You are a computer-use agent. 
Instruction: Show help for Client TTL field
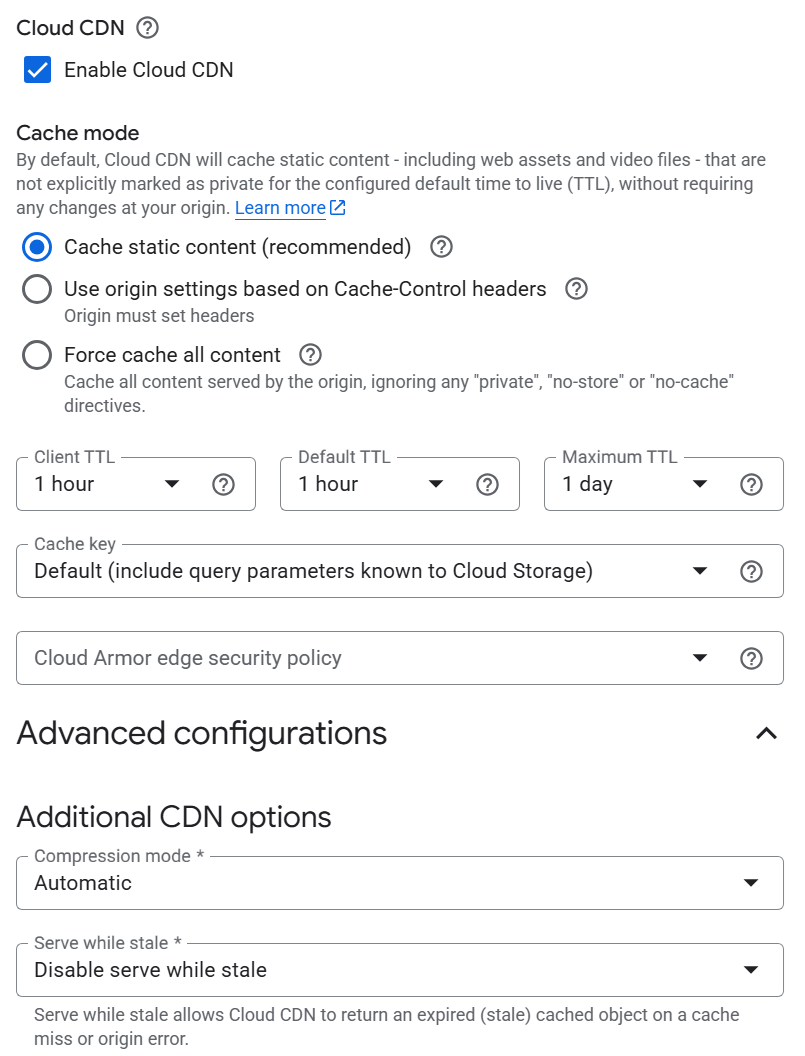223,484
